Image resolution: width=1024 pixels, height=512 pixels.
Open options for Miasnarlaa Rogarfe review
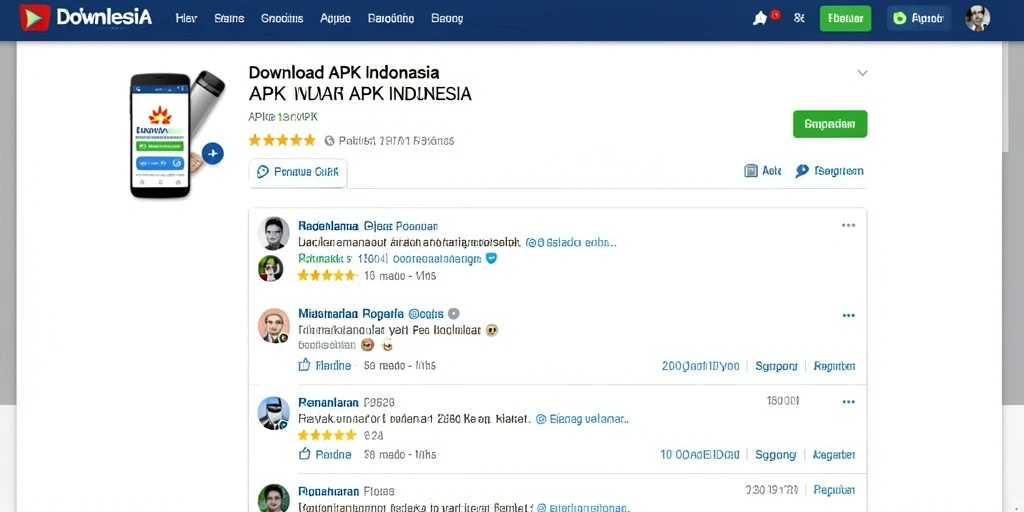(x=848, y=315)
